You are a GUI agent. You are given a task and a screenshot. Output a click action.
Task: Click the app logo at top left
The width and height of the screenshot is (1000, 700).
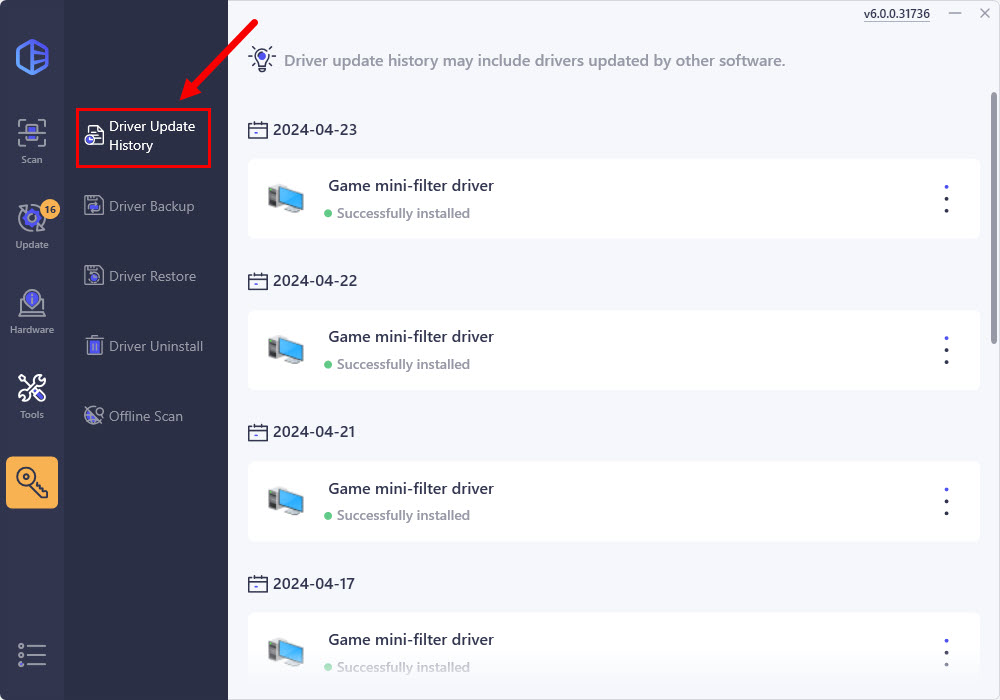32,56
